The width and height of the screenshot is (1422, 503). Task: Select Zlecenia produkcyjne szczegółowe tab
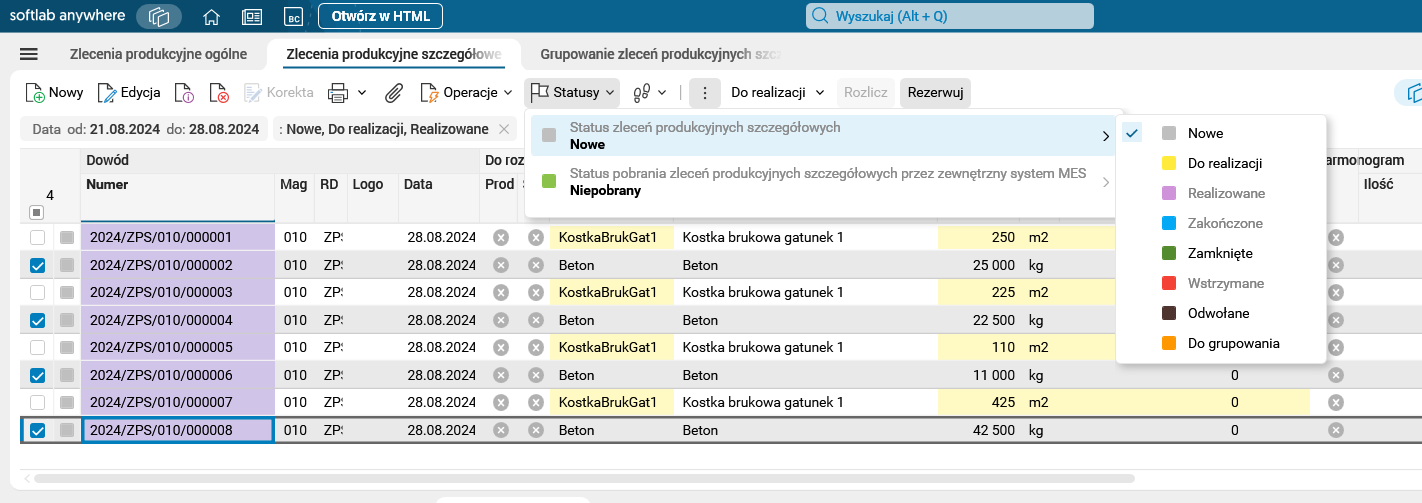tap(394, 54)
